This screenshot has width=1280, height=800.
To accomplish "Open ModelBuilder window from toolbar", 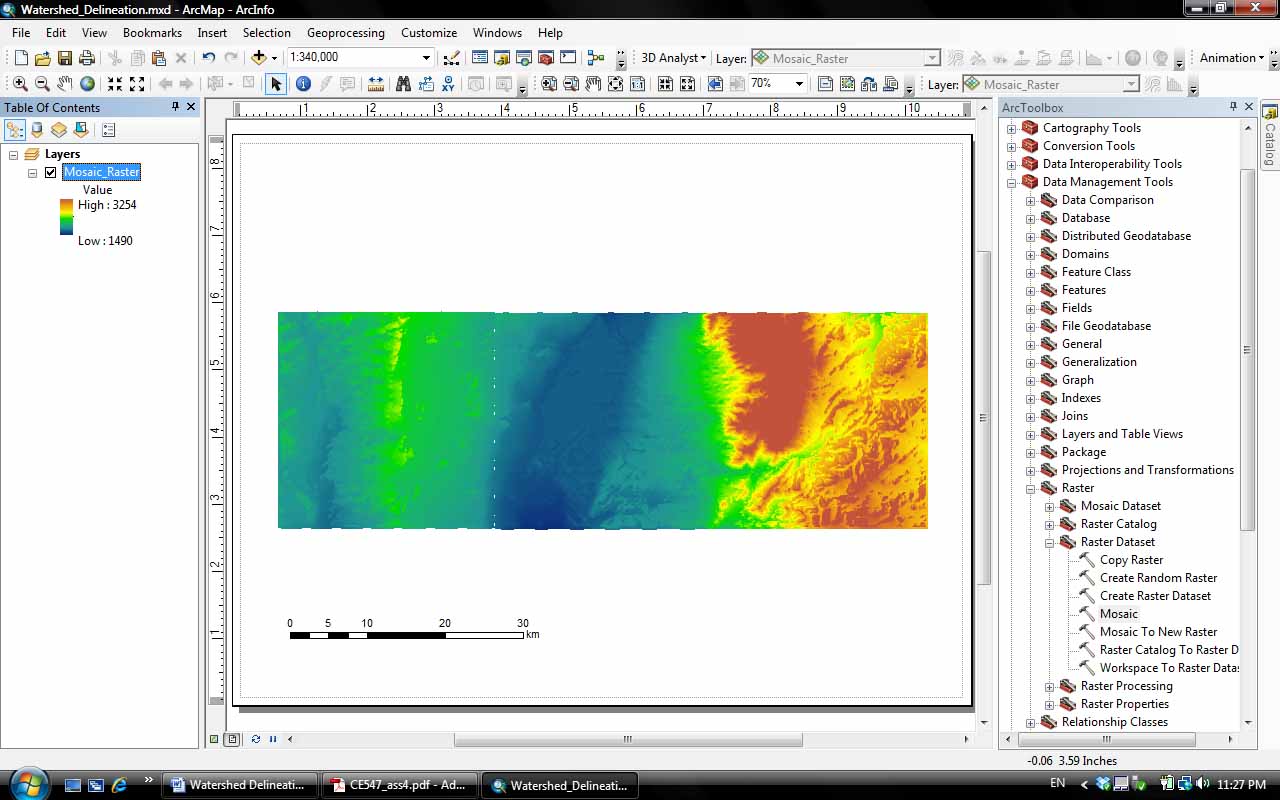I will click(596, 58).
